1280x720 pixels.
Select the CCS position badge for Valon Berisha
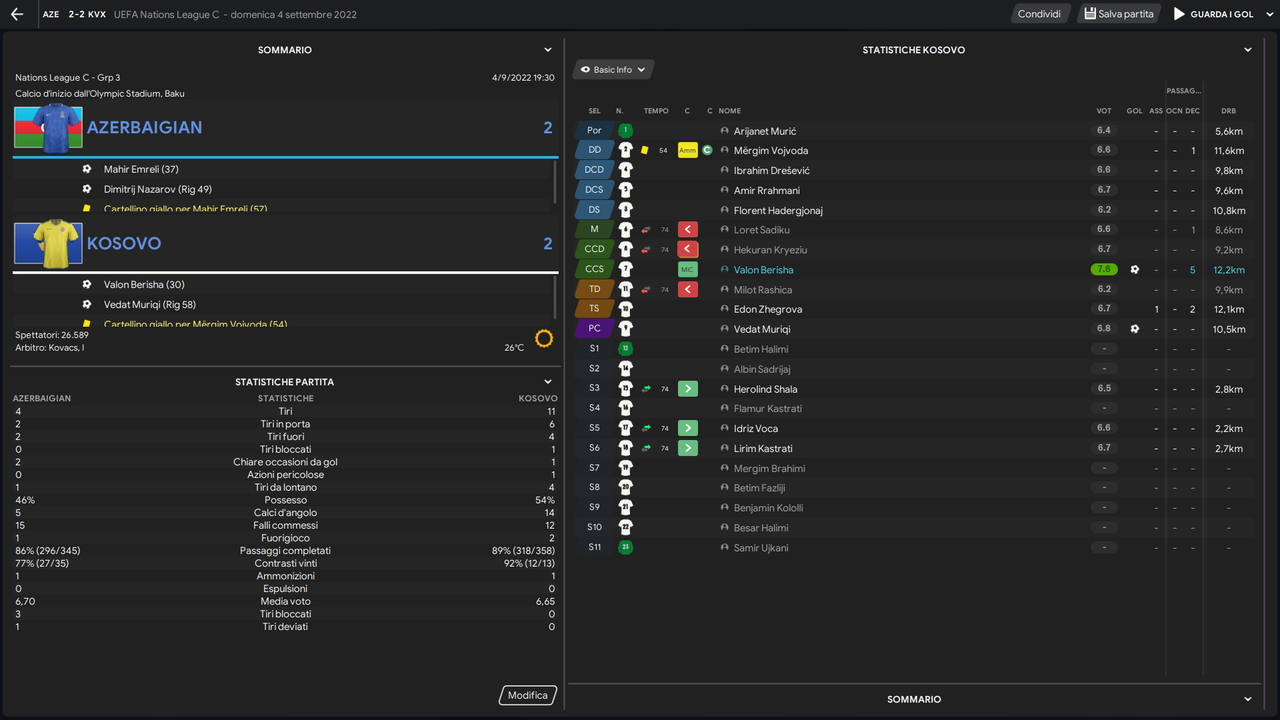tap(595, 269)
